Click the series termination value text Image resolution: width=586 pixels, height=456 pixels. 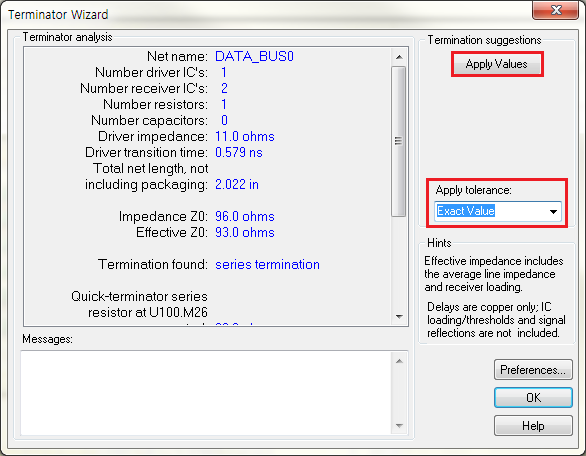click(267, 265)
